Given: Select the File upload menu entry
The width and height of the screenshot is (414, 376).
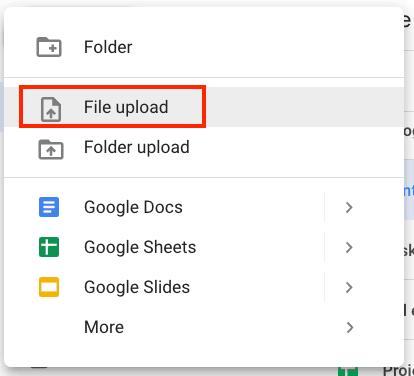Looking at the screenshot, I should (204, 107).
